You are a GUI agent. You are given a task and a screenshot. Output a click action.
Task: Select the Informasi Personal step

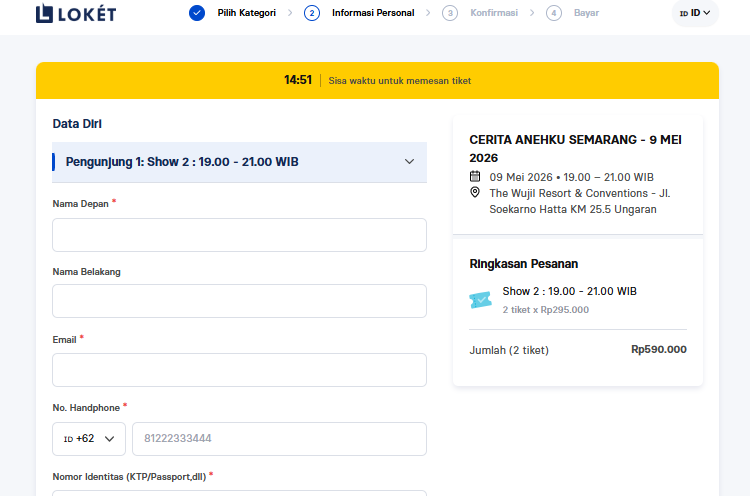[x=373, y=13]
